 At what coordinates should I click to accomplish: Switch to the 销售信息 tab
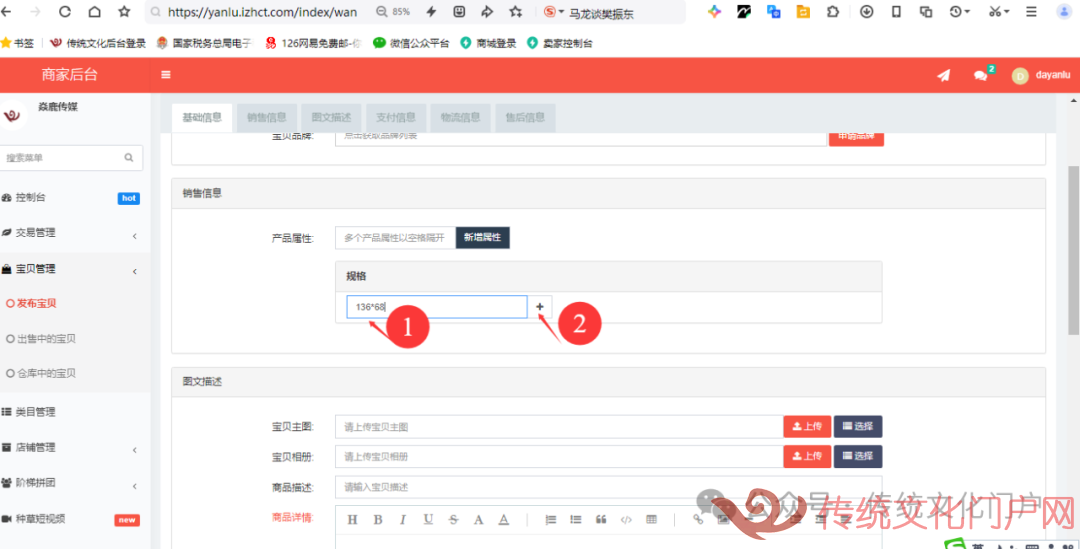point(267,118)
